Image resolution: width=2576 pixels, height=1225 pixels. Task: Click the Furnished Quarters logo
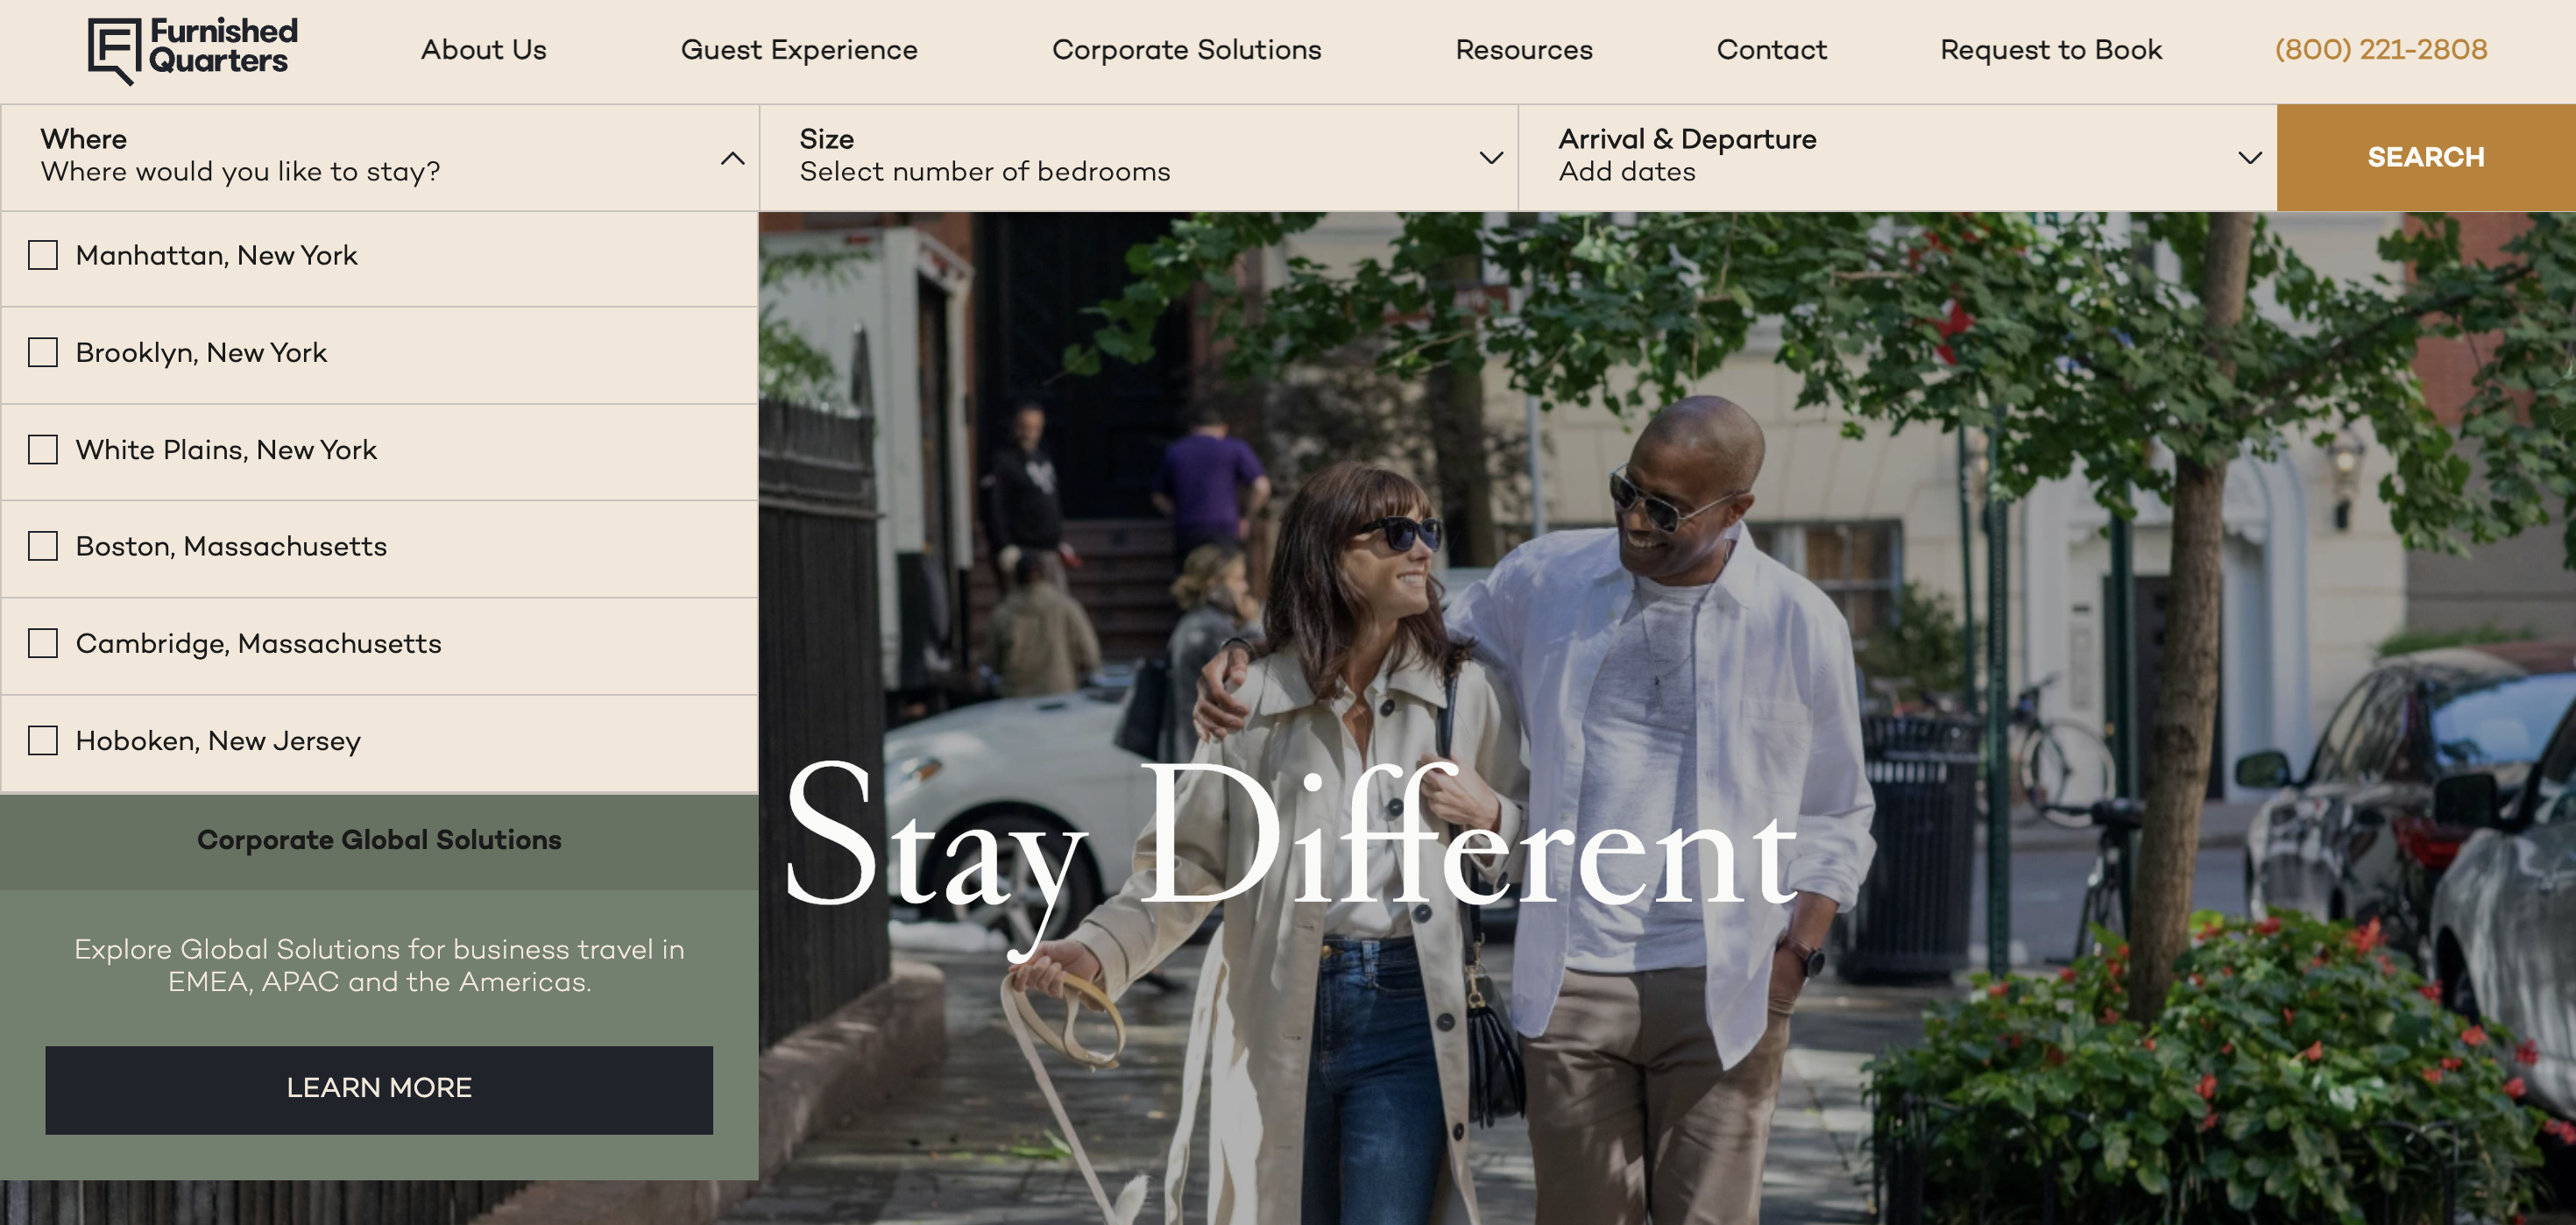click(x=193, y=50)
